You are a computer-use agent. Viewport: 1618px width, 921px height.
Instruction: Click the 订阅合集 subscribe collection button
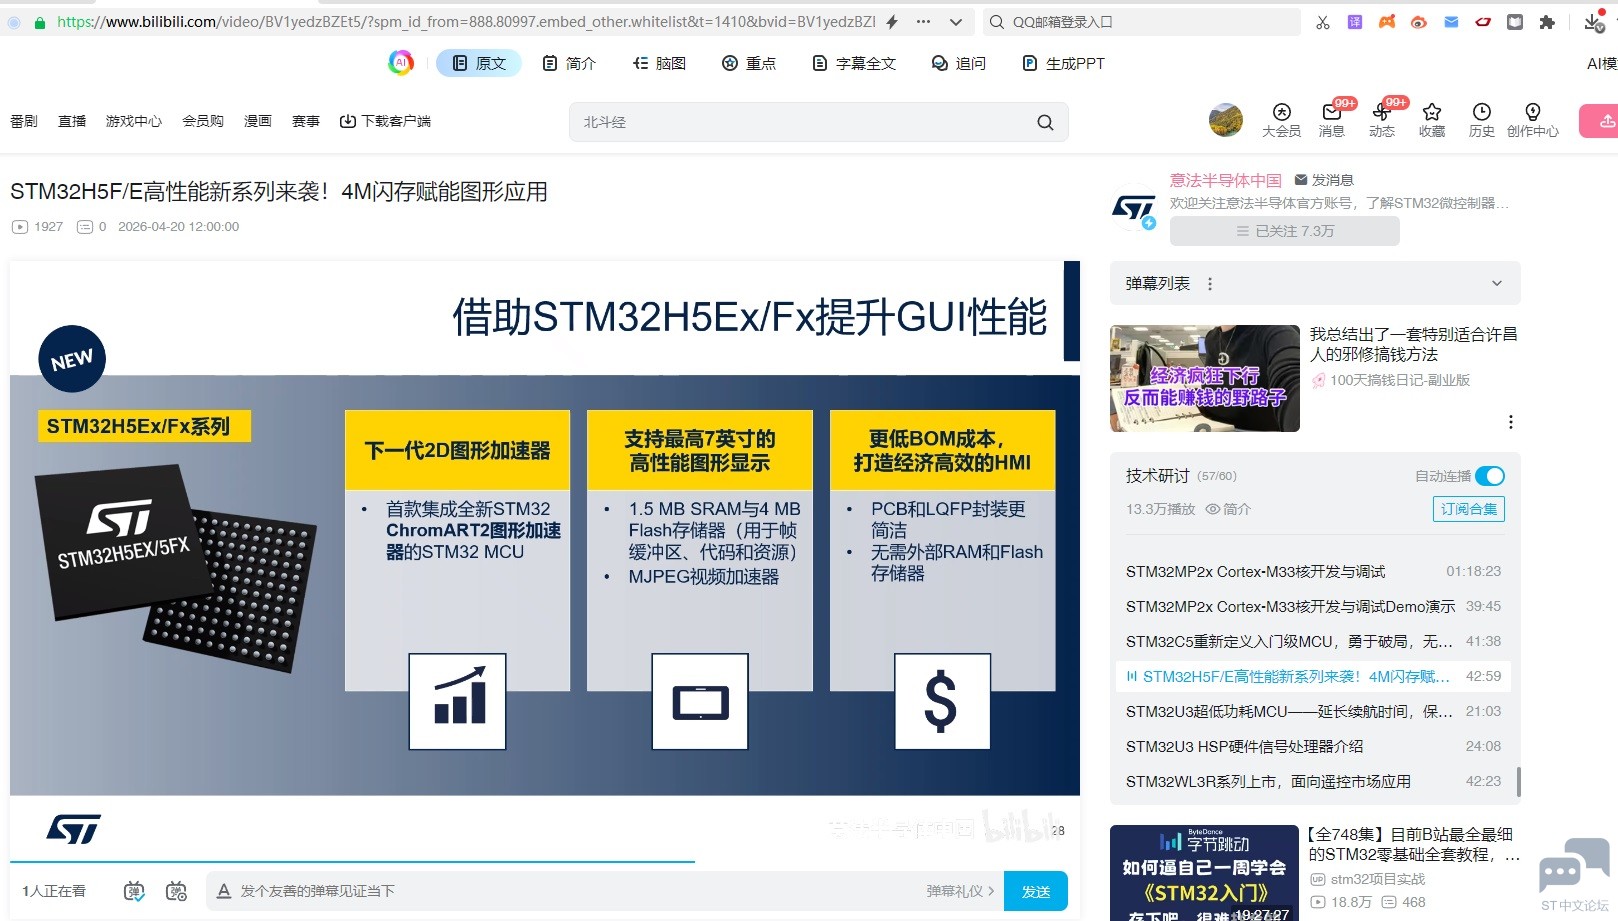[1469, 509]
